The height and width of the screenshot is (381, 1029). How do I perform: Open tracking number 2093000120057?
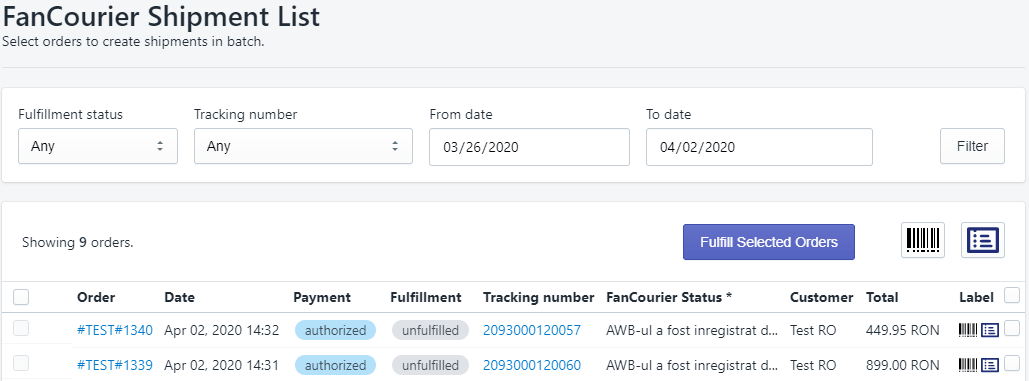click(x=532, y=331)
